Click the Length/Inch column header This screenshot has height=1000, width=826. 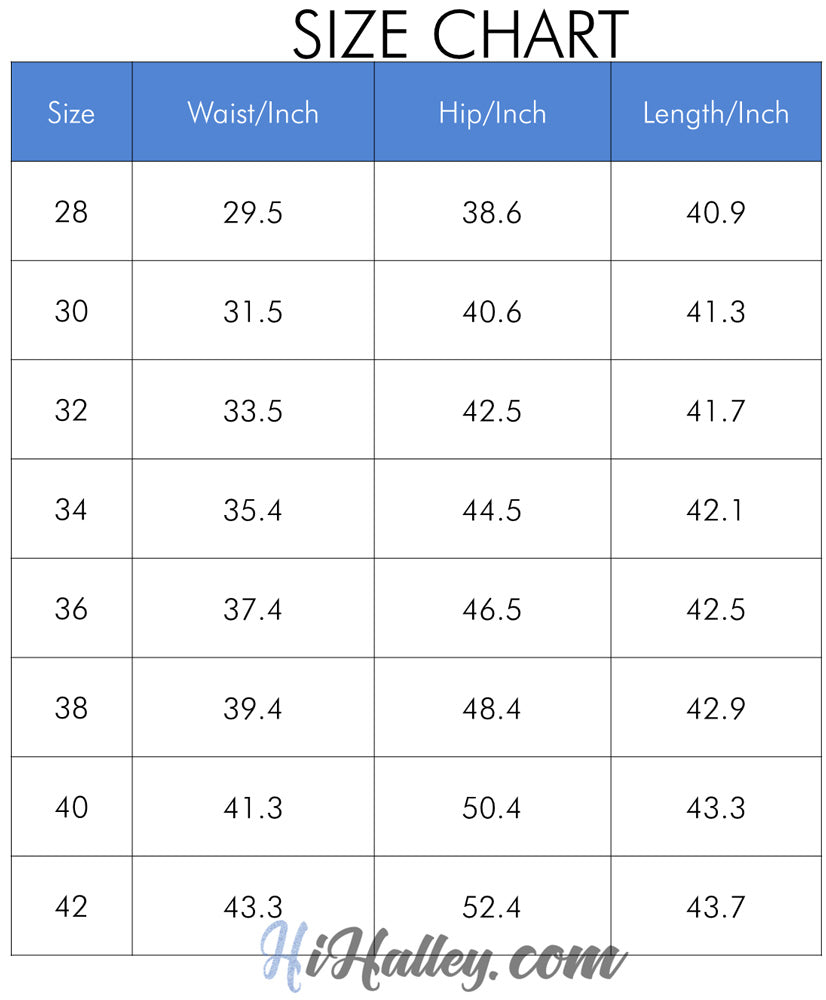coord(715,113)
